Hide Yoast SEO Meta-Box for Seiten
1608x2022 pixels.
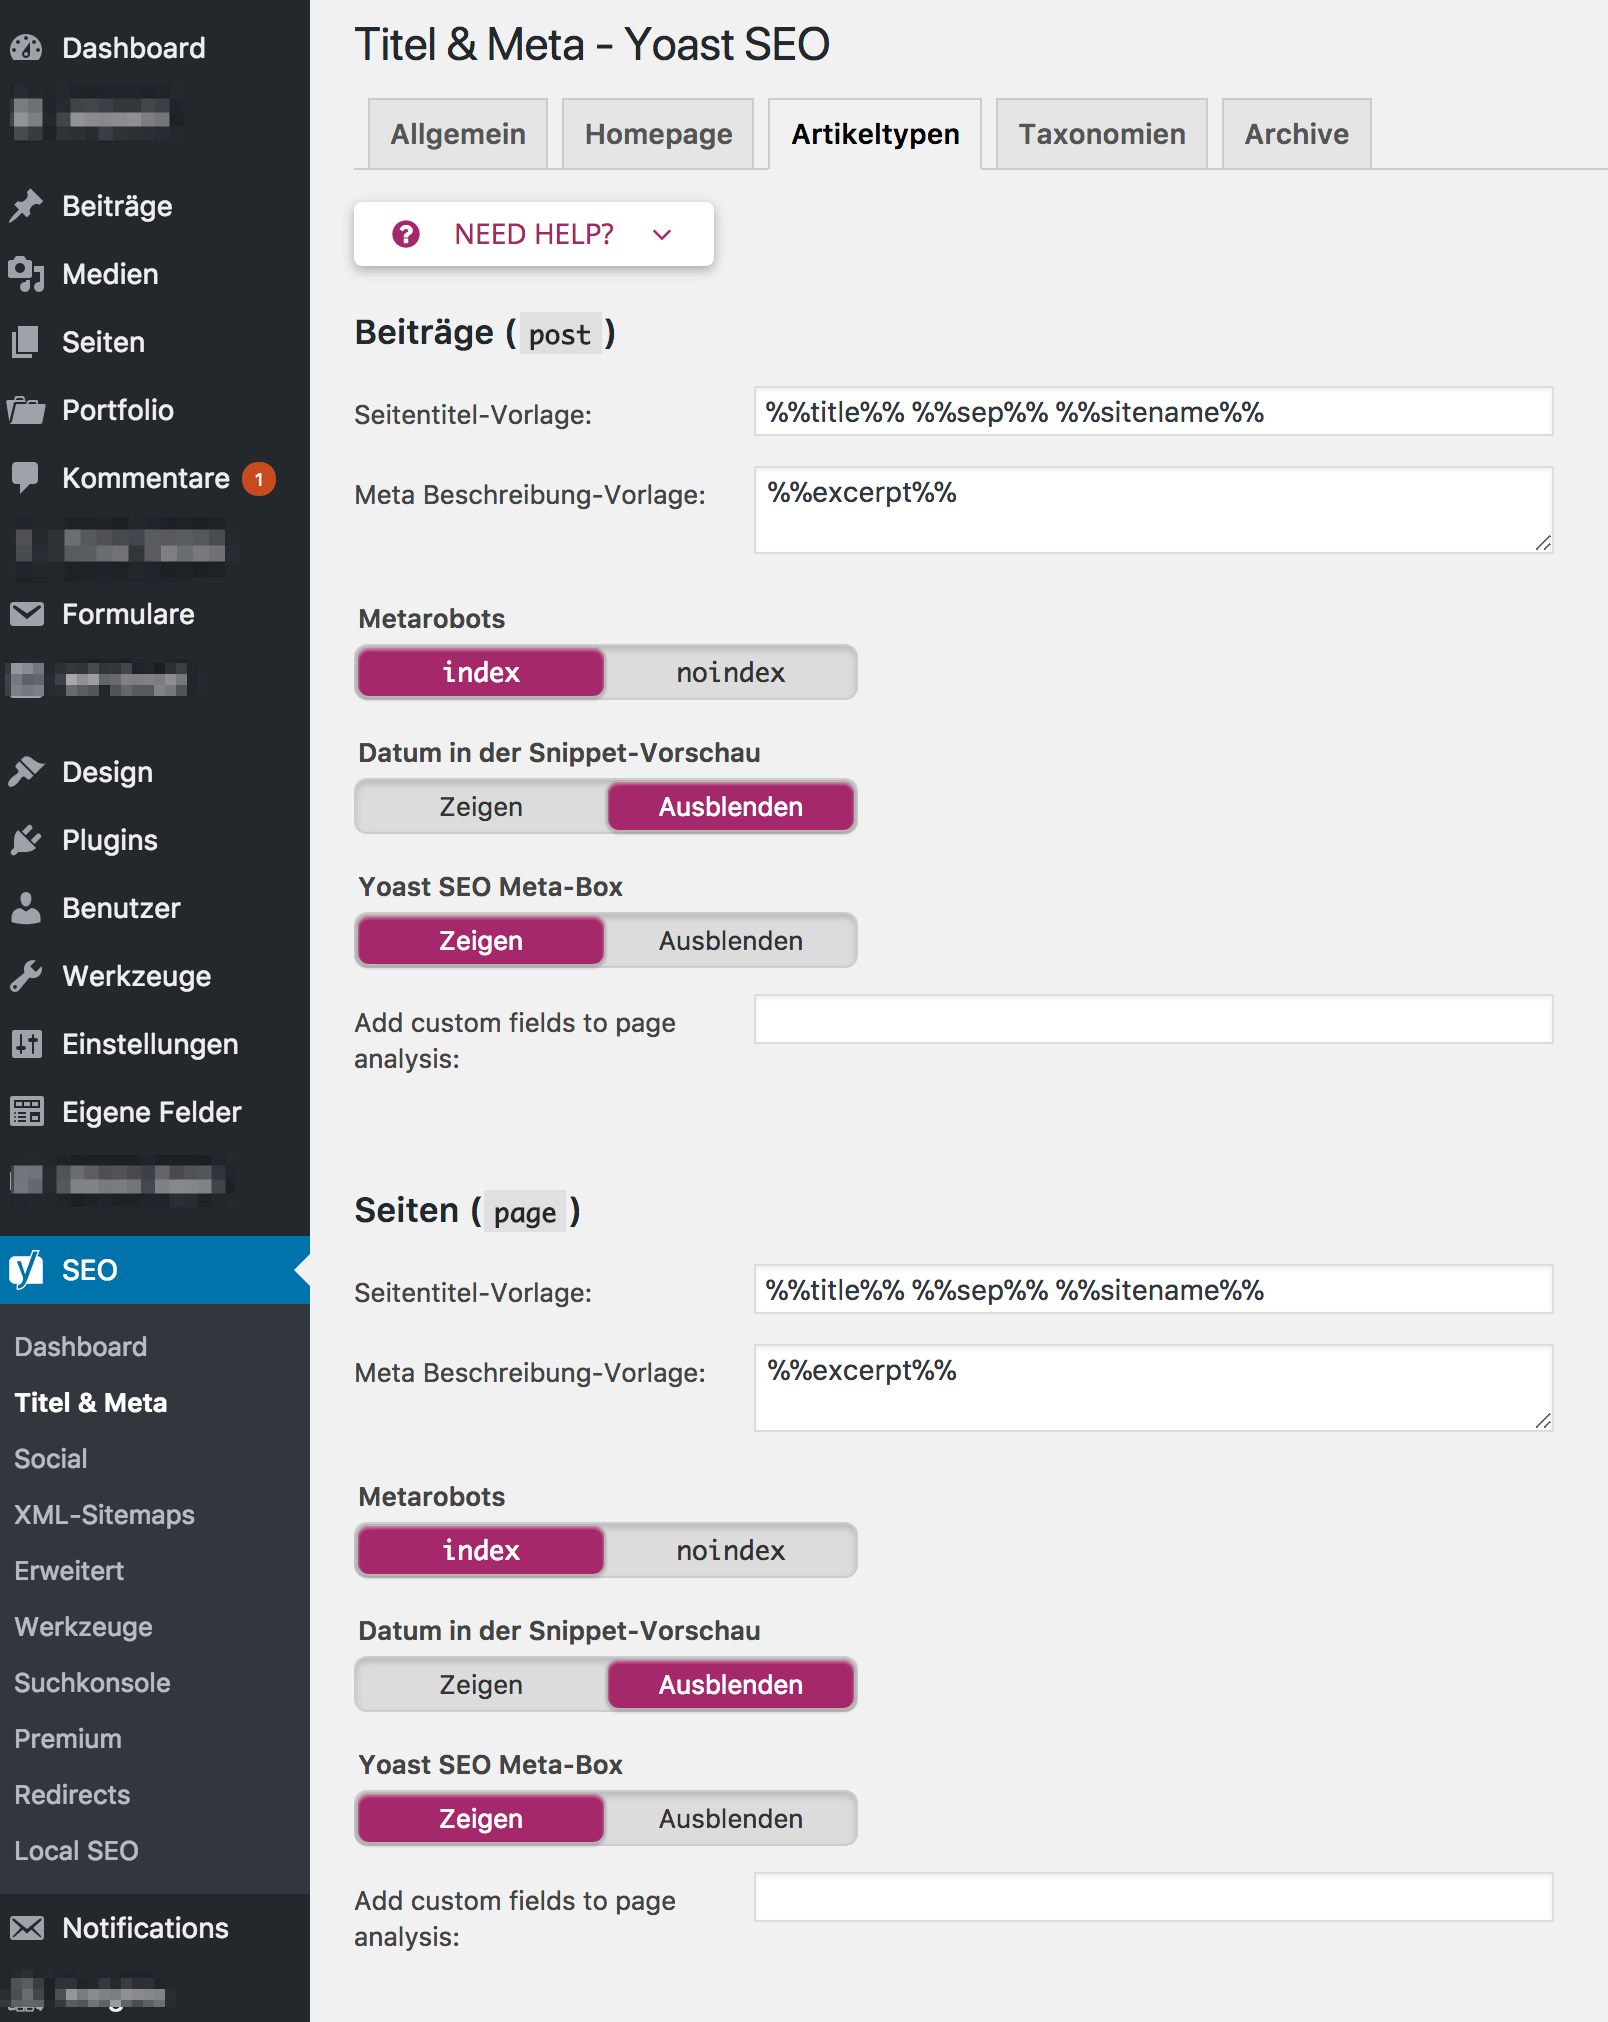[730, 1818]
